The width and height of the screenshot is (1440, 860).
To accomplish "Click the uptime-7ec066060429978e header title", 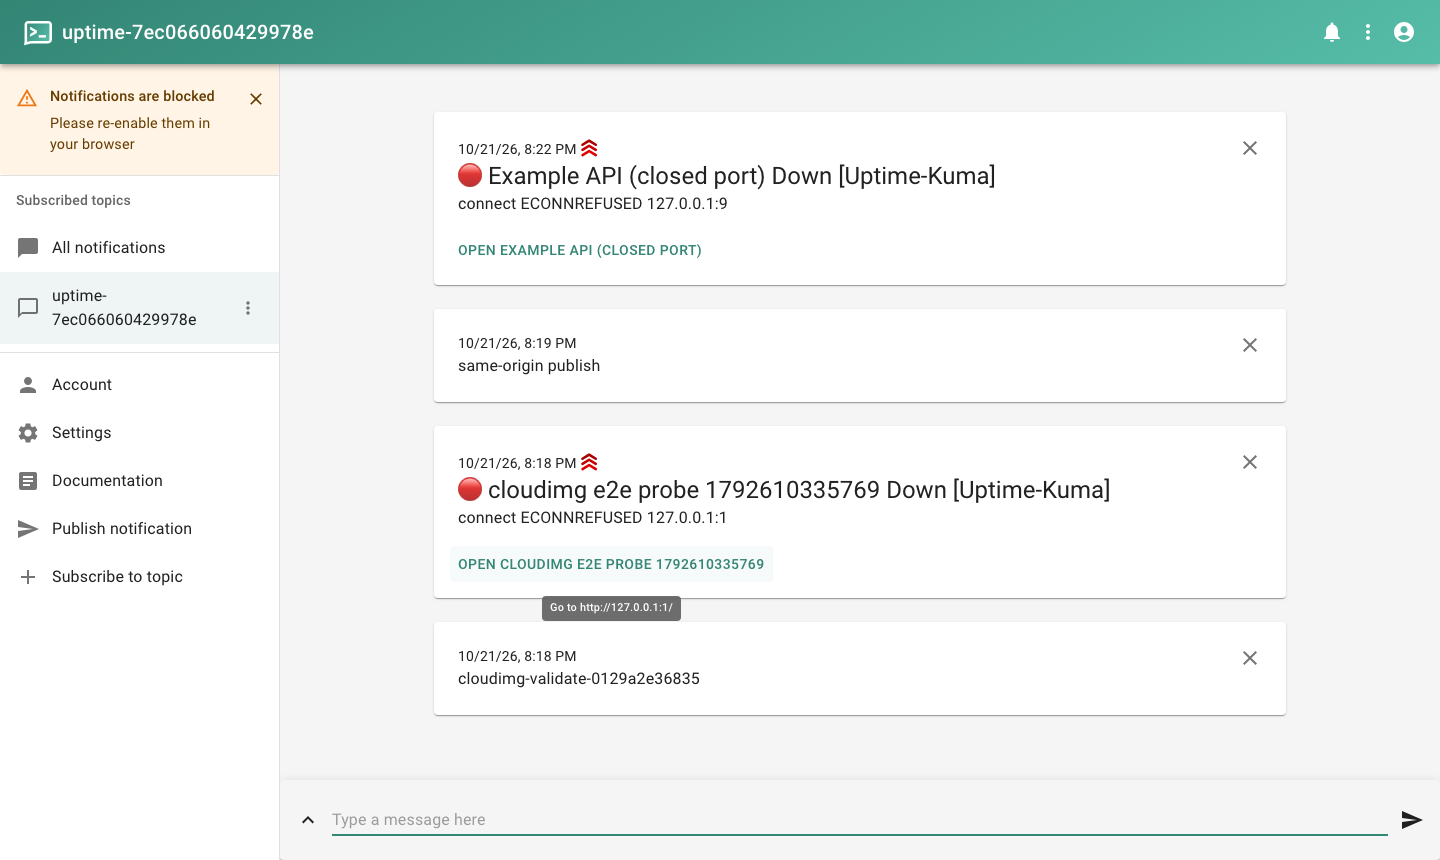I will click(x=188, y=32).
